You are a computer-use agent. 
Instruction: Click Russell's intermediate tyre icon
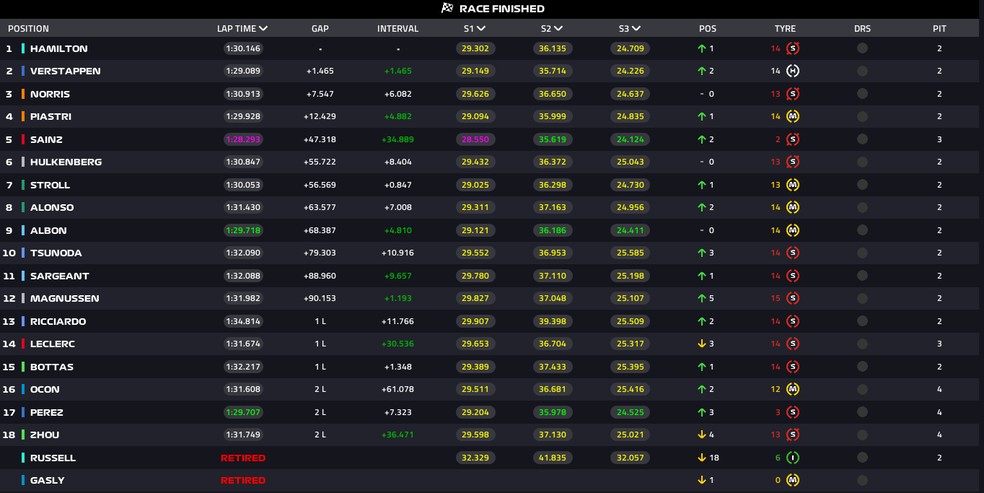click(793, 458)
